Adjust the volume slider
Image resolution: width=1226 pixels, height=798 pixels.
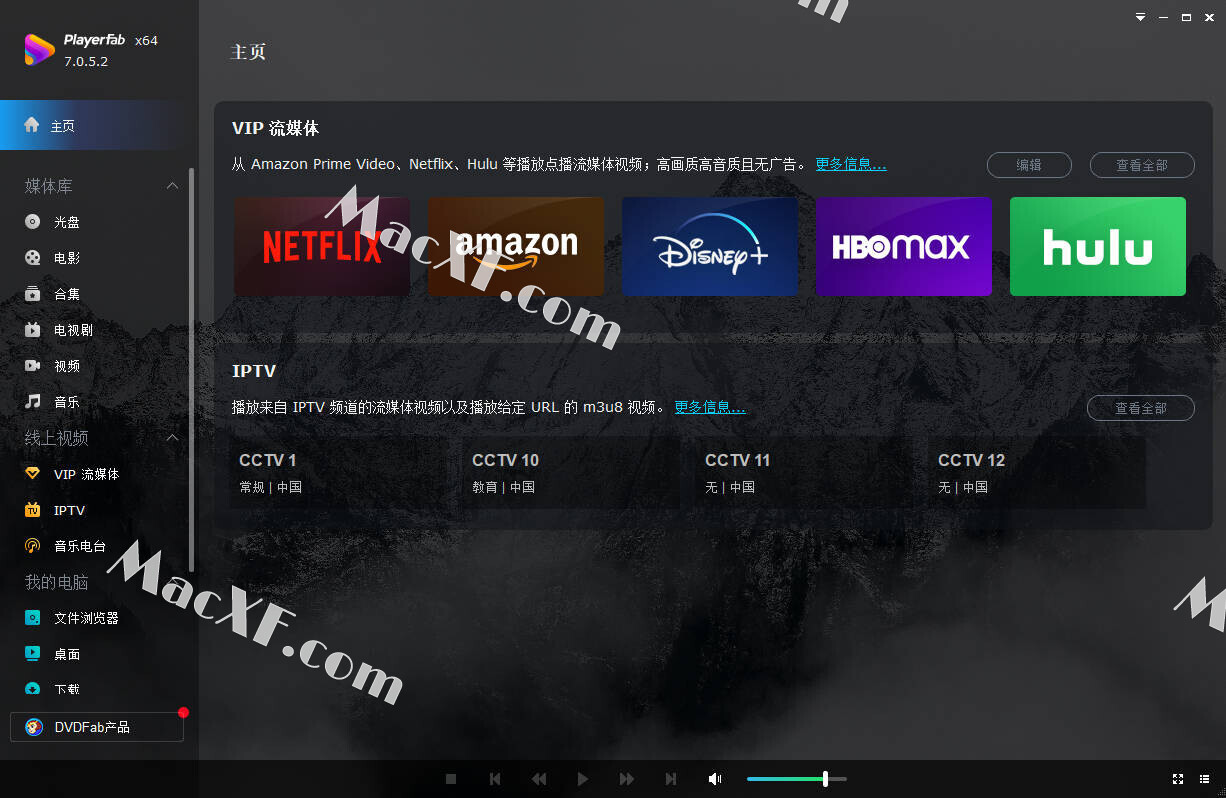pyautogui.click(x=797, y=779)
